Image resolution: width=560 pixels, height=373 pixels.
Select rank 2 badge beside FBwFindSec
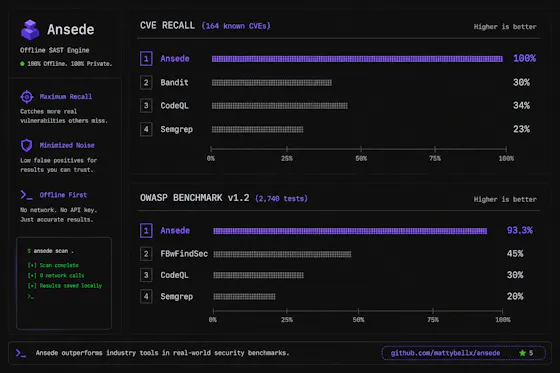146,254
